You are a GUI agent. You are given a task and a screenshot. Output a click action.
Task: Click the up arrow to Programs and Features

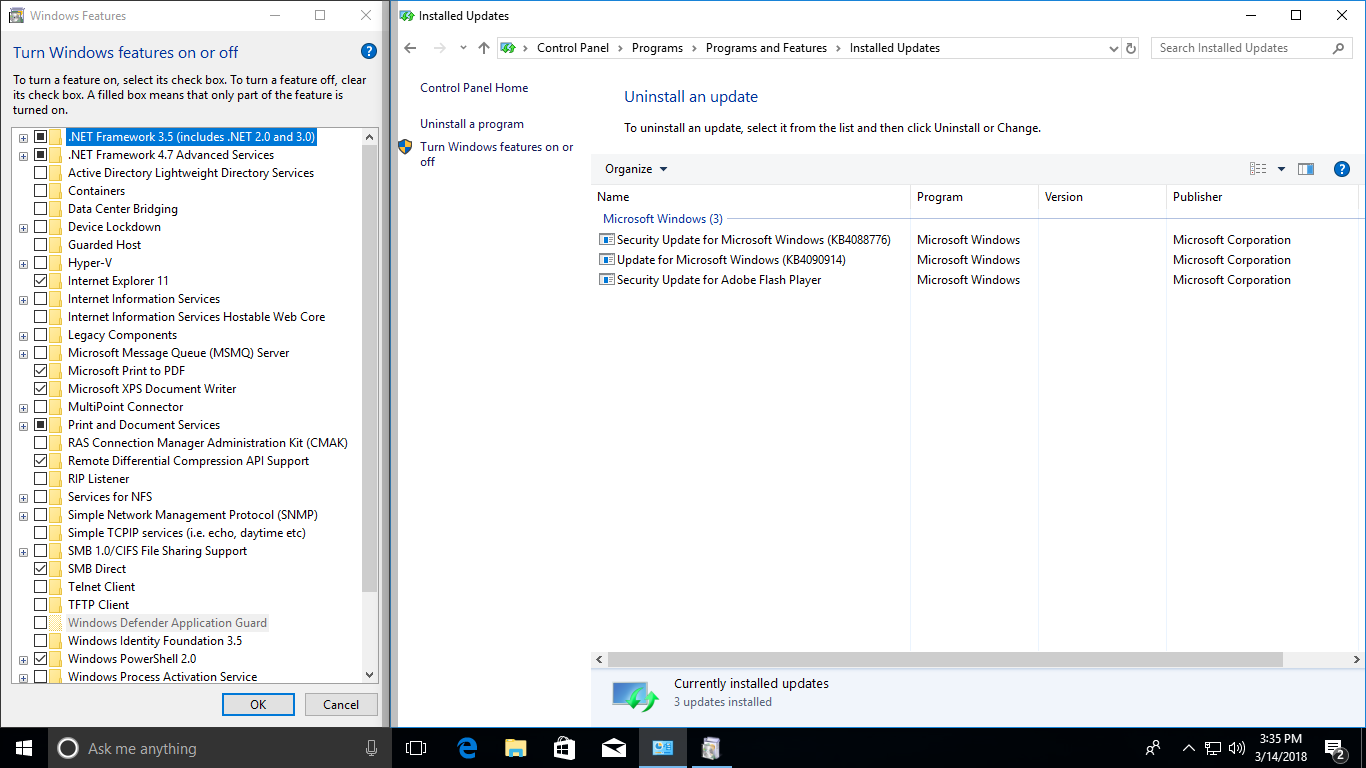(x=484, y=48)
